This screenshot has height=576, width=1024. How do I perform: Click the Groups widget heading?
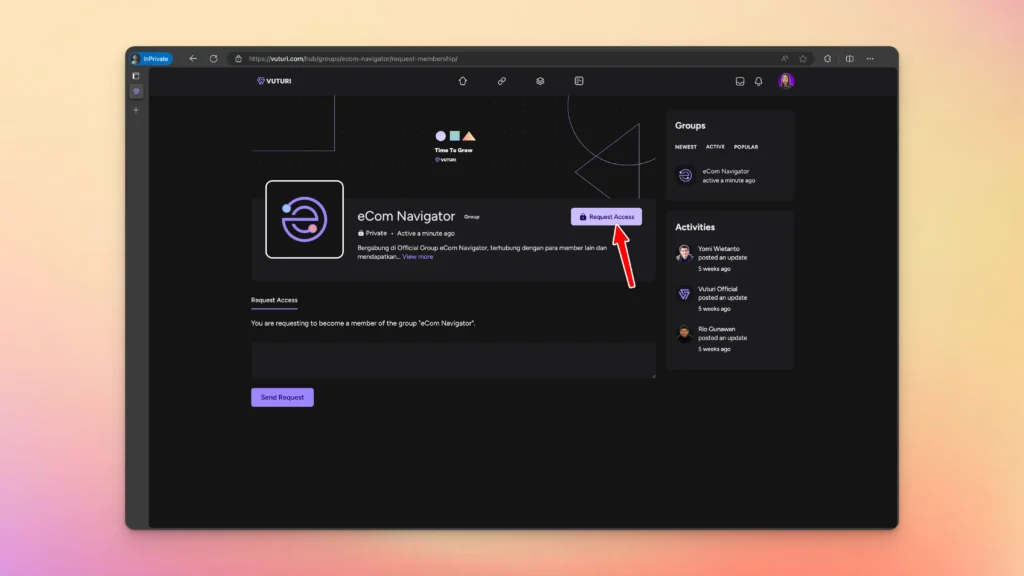click(x=690, y=125)
